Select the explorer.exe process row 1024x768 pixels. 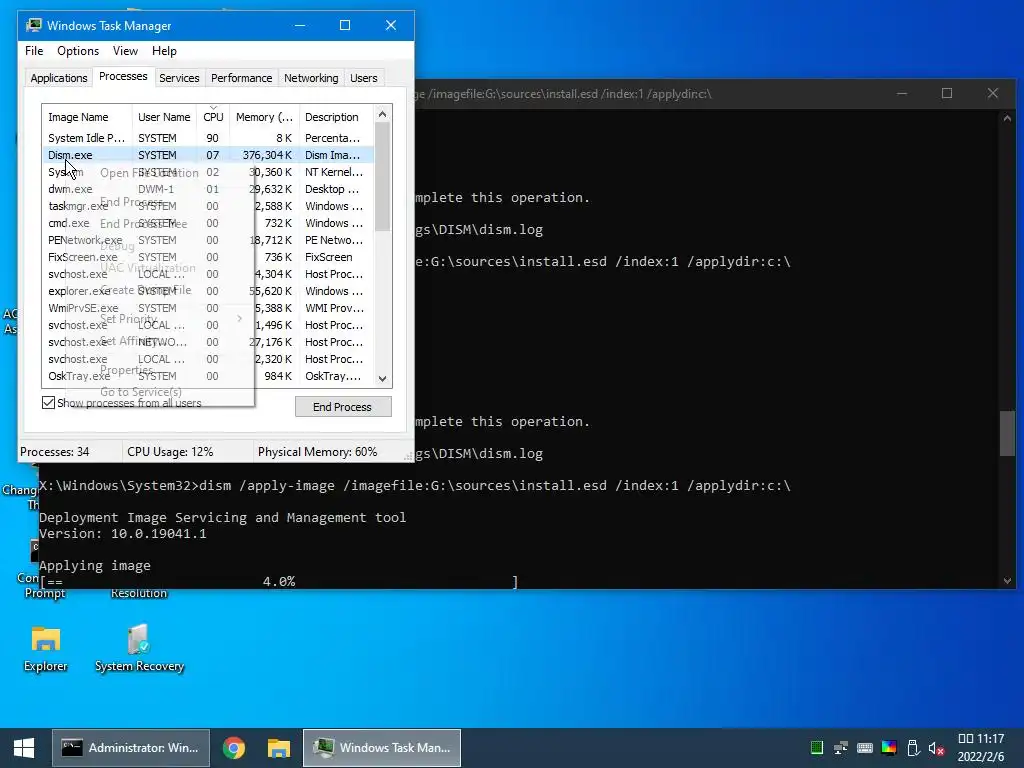click(208, 291)
